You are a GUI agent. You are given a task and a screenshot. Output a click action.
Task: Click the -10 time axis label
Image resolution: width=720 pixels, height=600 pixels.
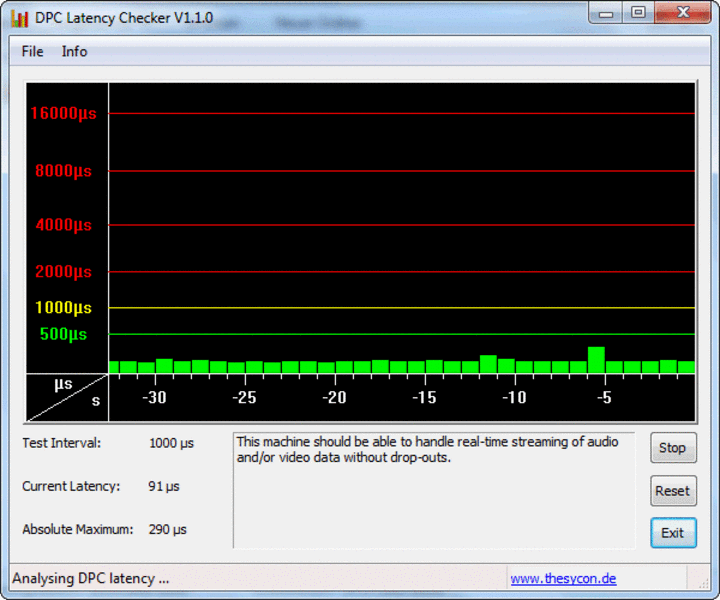[514, 398]
